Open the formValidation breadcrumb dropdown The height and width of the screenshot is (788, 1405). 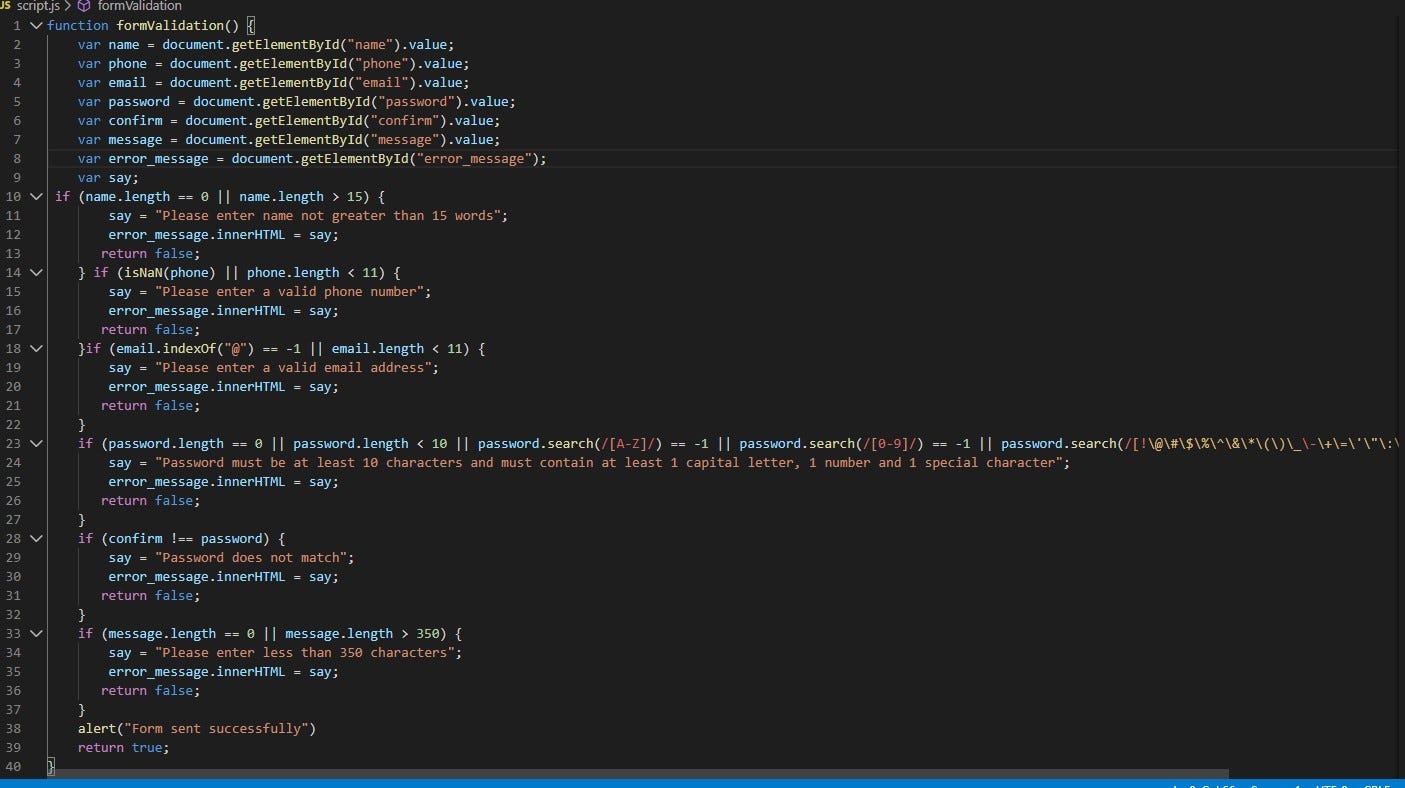pyautogui.click(x=138, y=5)
